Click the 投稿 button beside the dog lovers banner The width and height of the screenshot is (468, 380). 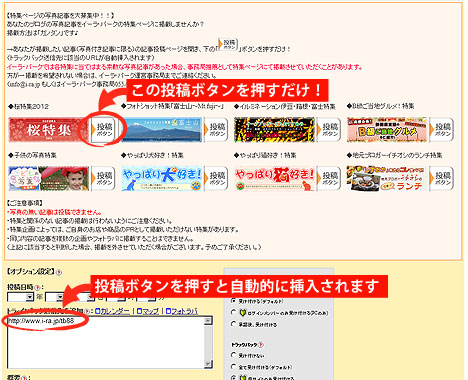216,179
